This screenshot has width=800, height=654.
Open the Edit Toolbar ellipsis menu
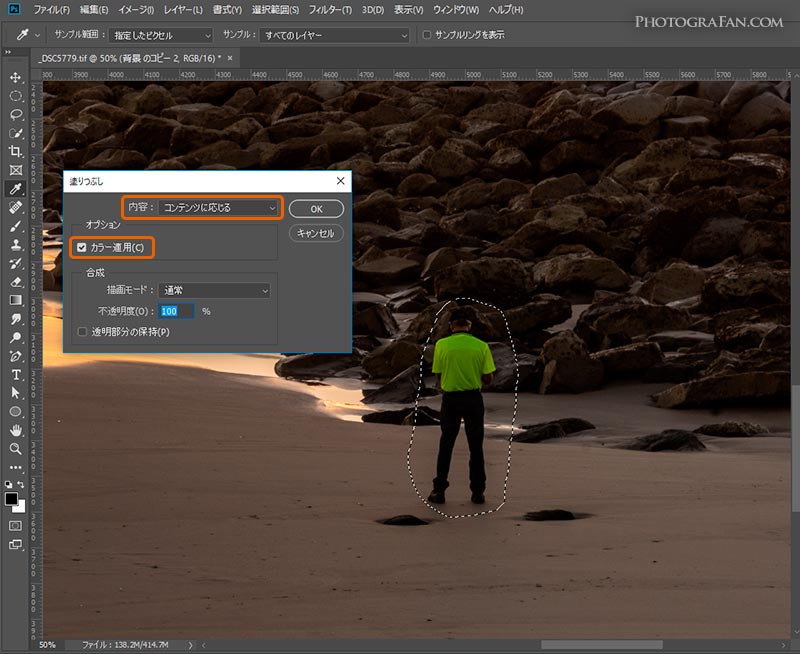16,467
